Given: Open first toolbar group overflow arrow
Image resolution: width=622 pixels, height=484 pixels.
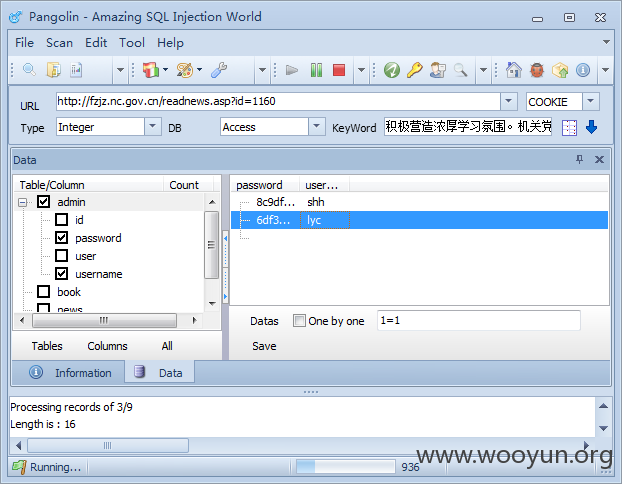Looking at the screenshot, I should 120,70.
